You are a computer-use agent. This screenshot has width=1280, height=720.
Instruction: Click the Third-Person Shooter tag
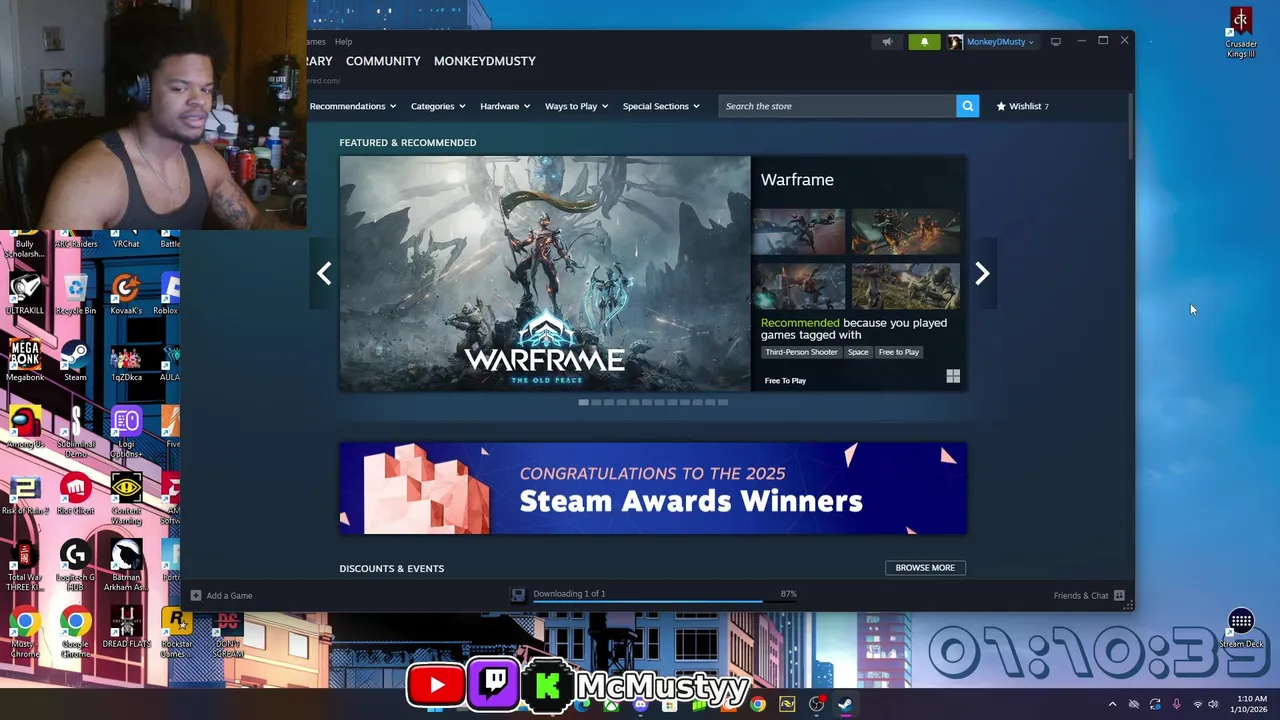pyautogui.click(x=801, y=352)
